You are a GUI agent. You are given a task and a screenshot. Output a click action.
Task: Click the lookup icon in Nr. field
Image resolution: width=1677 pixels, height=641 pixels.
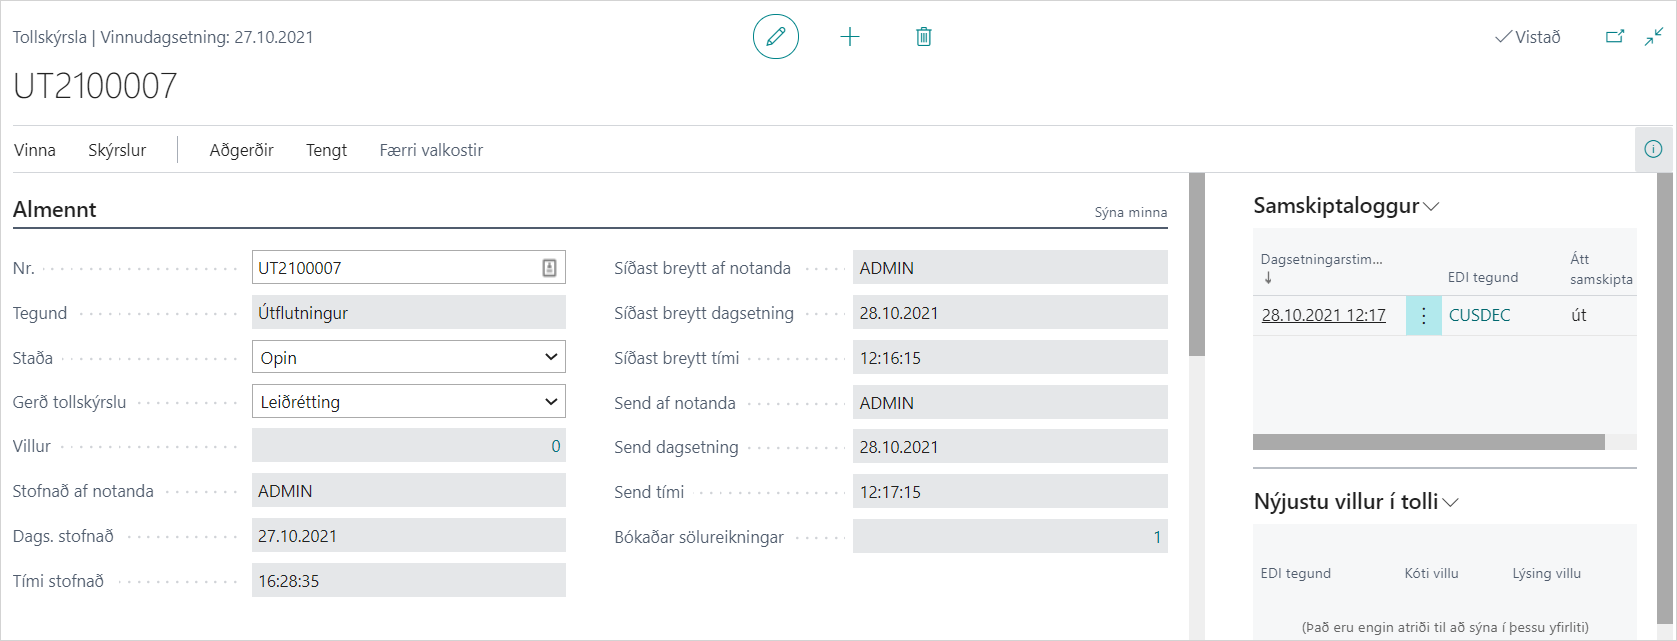coord(549,268)
